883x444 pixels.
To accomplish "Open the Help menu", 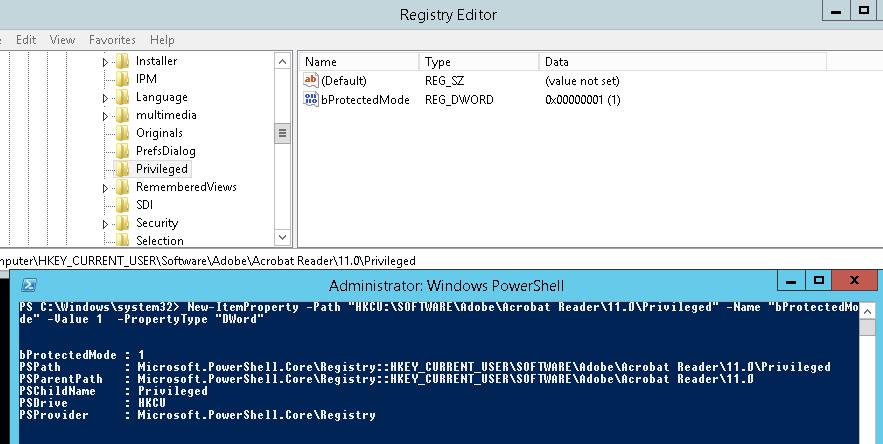I will pyautogui.click(x=162, y=40).
